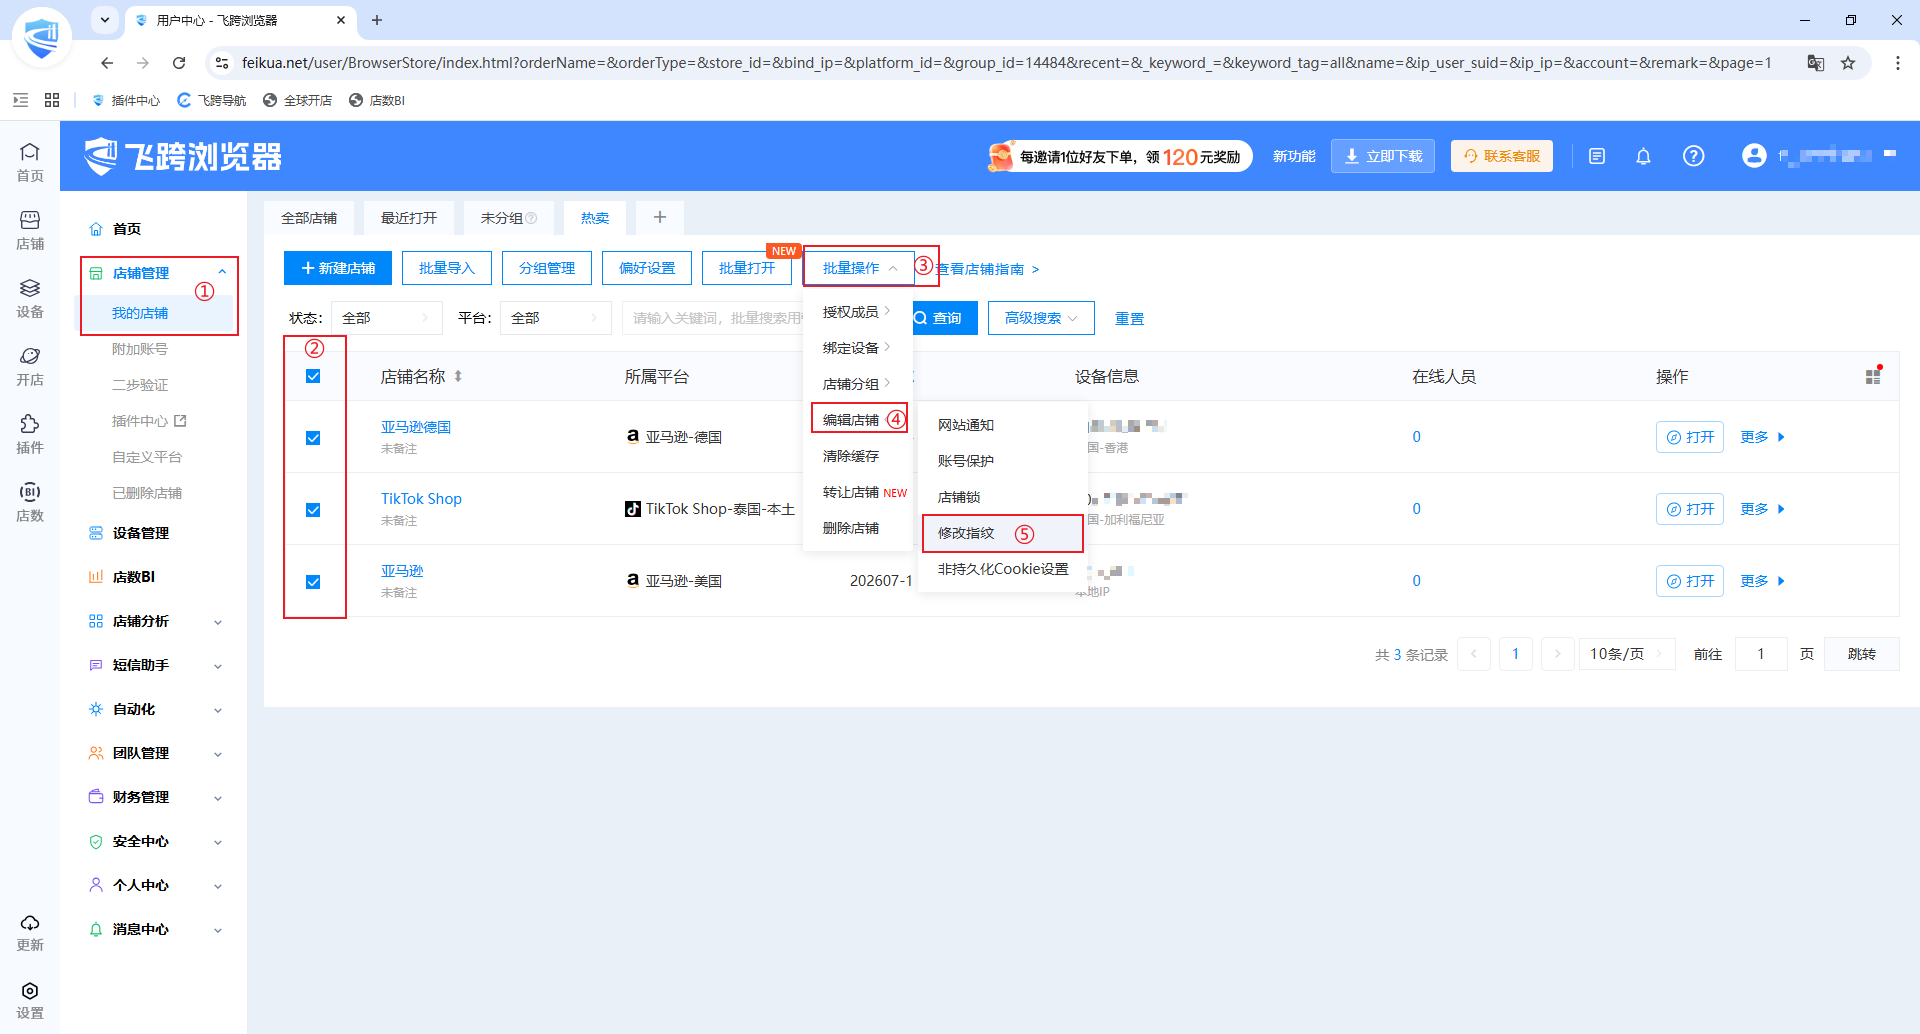1920x1034 pixels.
Task: Choose 非持久化Cookie设置 in submenu
Action: point(1003,569)
